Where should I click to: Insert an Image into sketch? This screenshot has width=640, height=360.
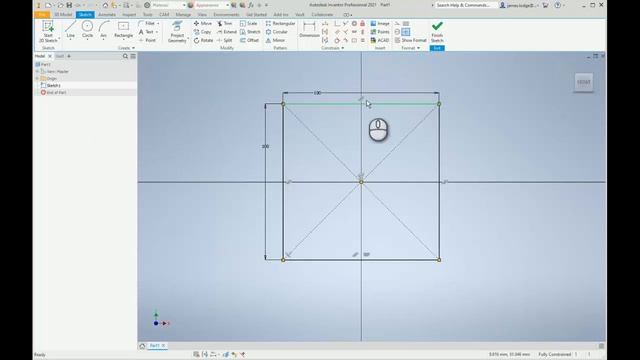click(x=380, y=23)
